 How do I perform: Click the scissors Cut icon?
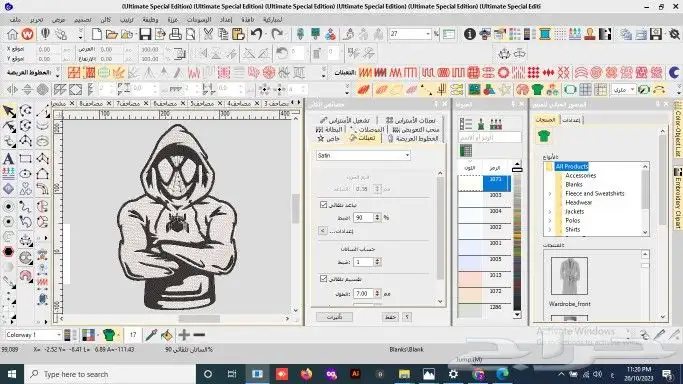coord(208,34)
